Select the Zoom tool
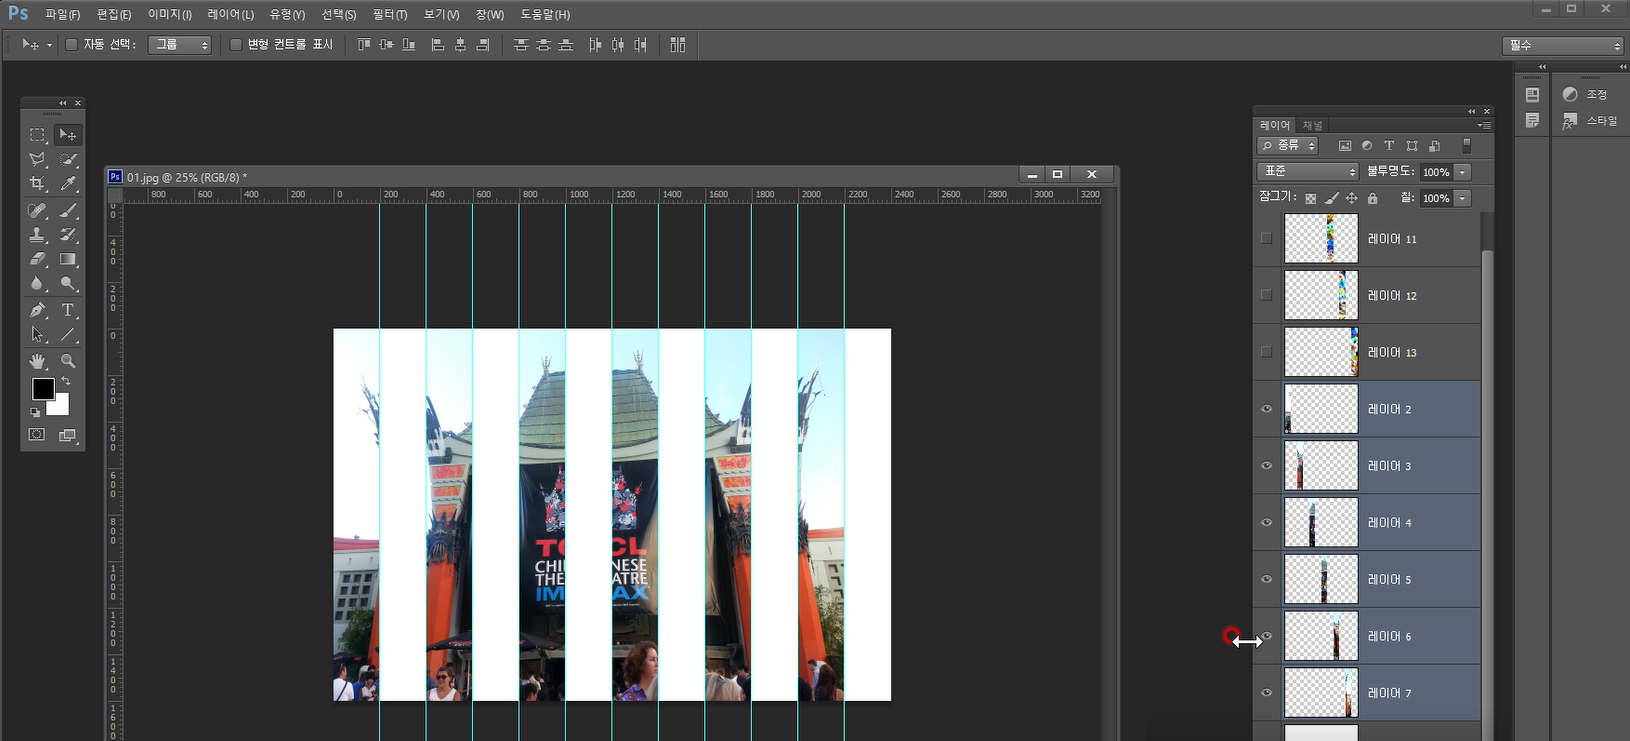Image resolution: width=1630 pixels, height=741 pixels. click(x=68, y=361)
